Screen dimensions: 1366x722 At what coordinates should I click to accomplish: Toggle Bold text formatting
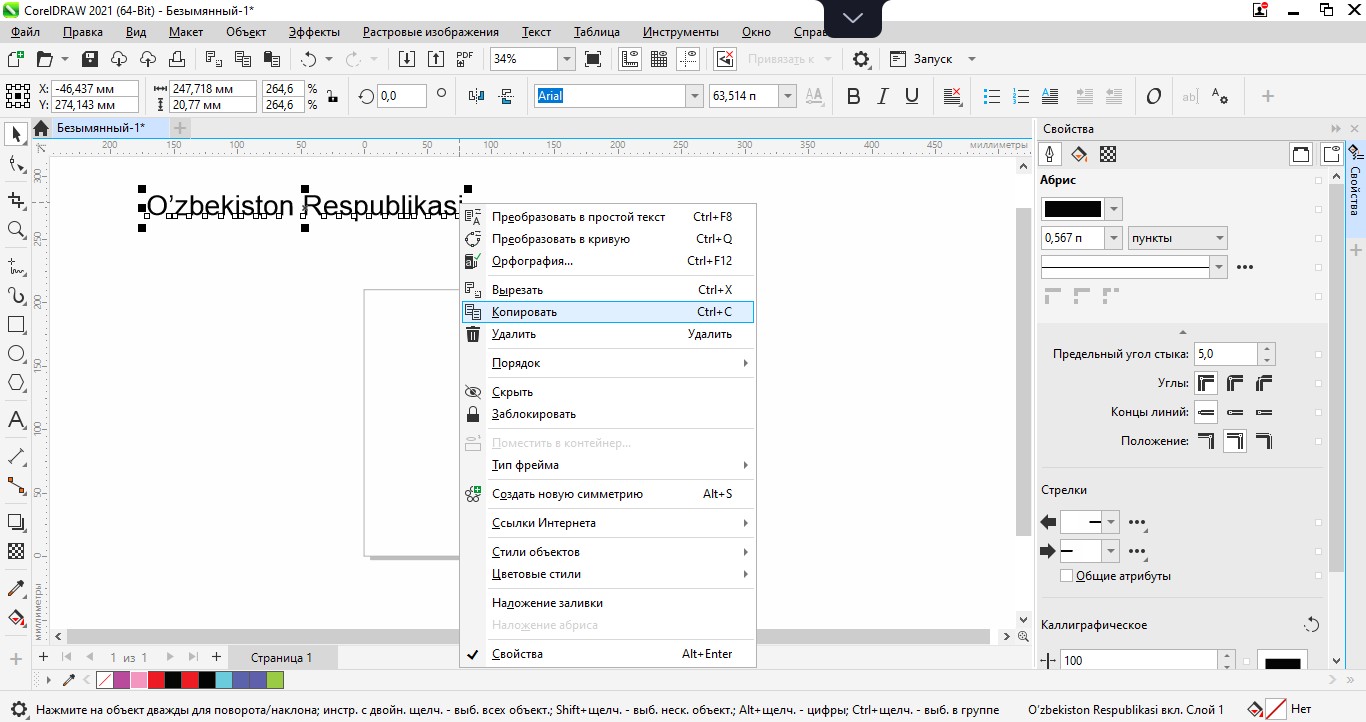click(853, 96)
